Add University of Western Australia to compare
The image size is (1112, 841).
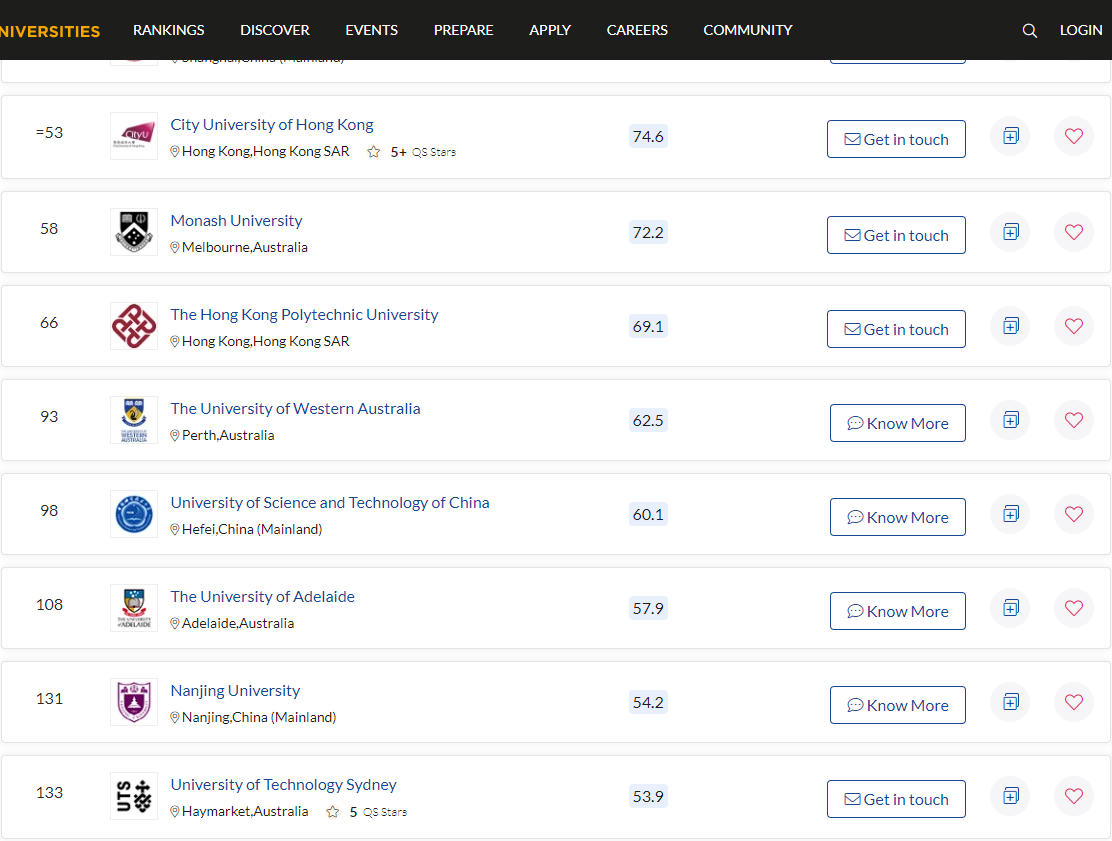click(1010, 420)
